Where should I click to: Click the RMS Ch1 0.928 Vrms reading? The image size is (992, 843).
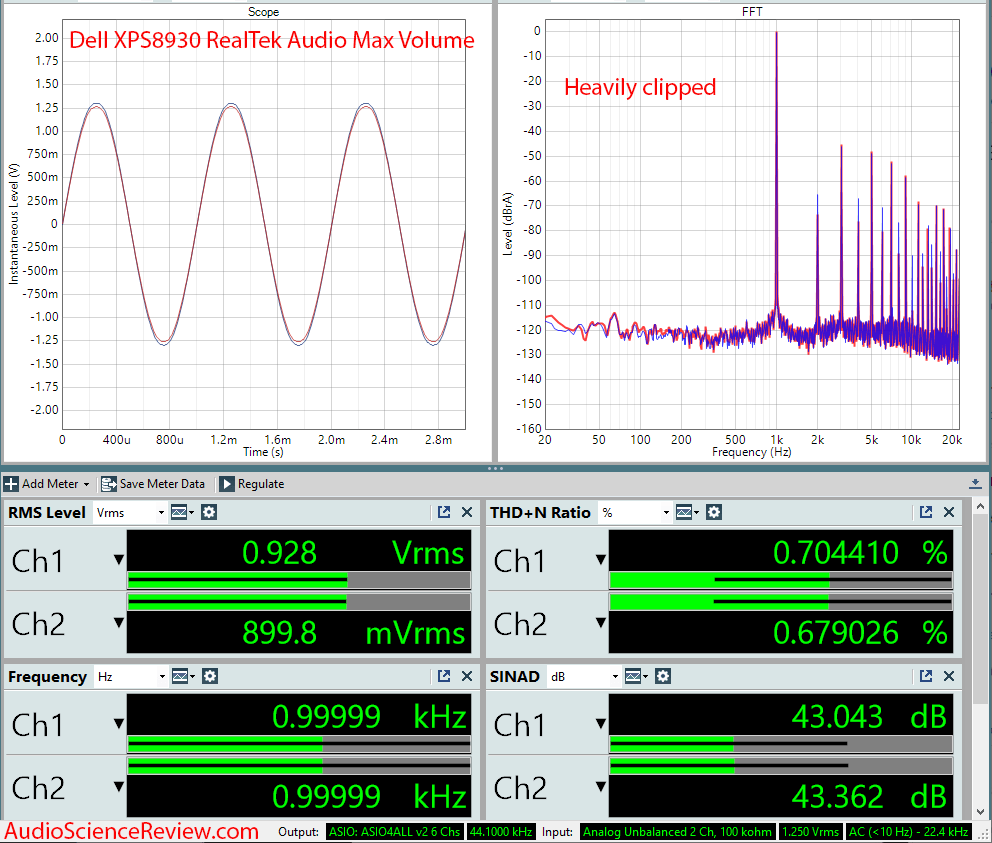(353, 553)
